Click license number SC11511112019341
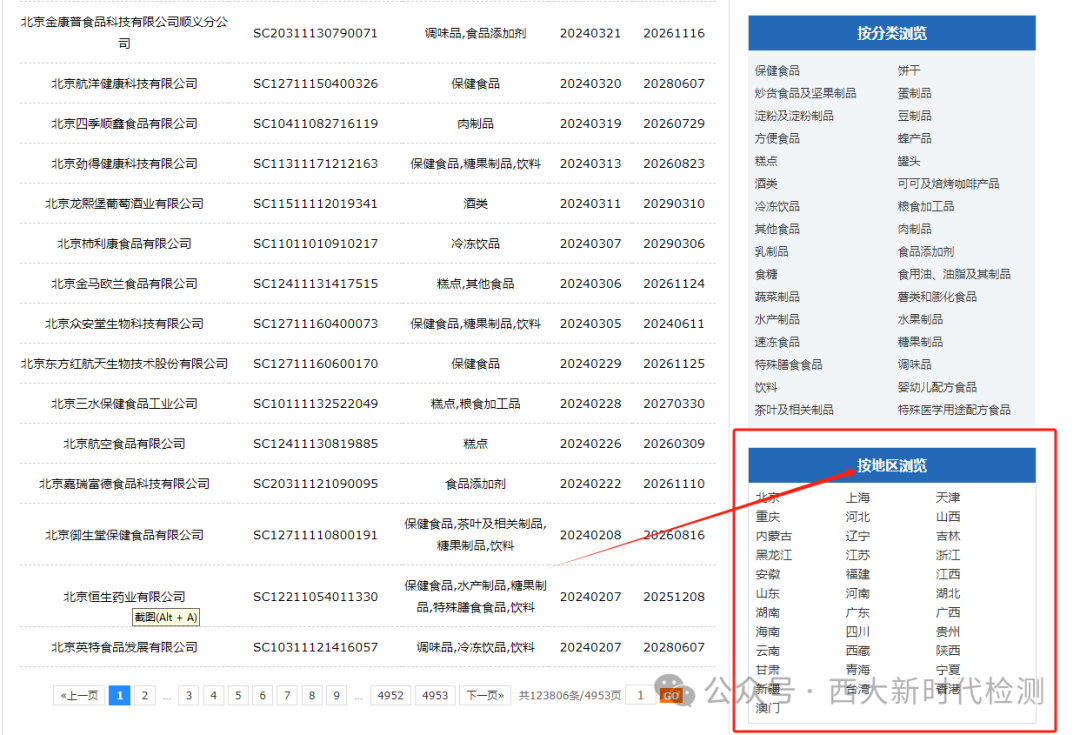The height and width of the screenshot is (735, 1080). pyautogui.click(x=315, y=203)
